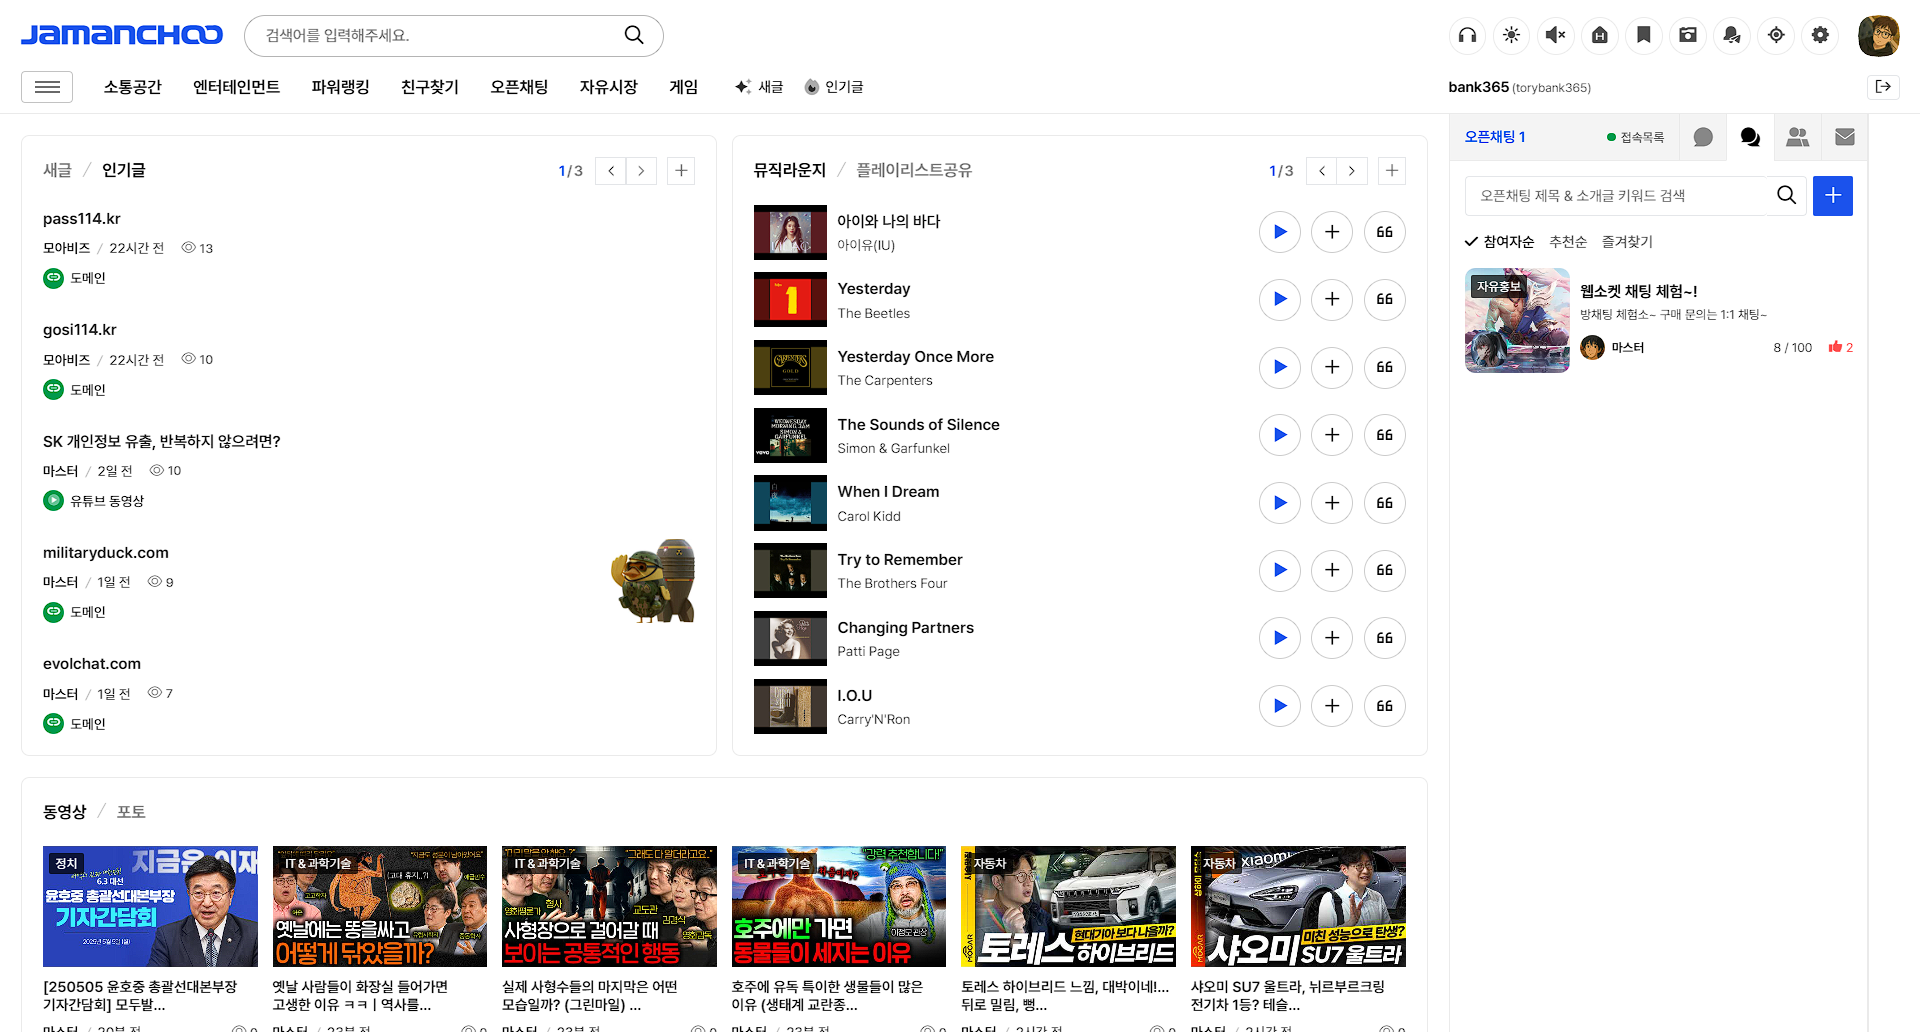Click the search magnifier in top bar
The height and width of the screenshot is (1032, 1920).
[x=634, y=35]
